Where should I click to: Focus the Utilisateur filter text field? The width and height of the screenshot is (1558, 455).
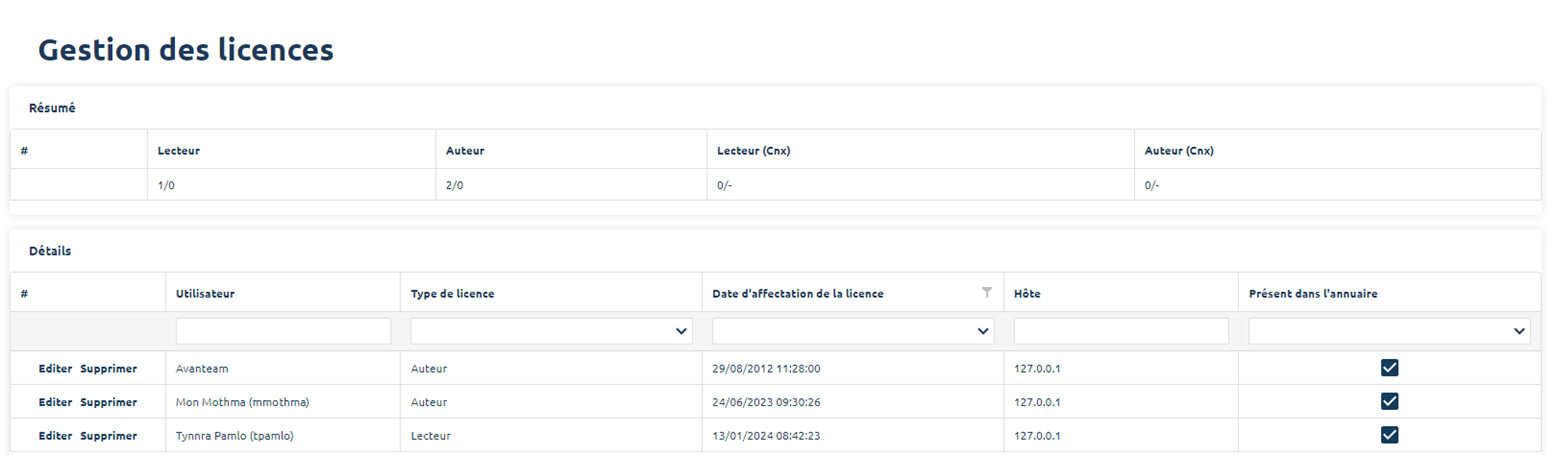[283, 331]
